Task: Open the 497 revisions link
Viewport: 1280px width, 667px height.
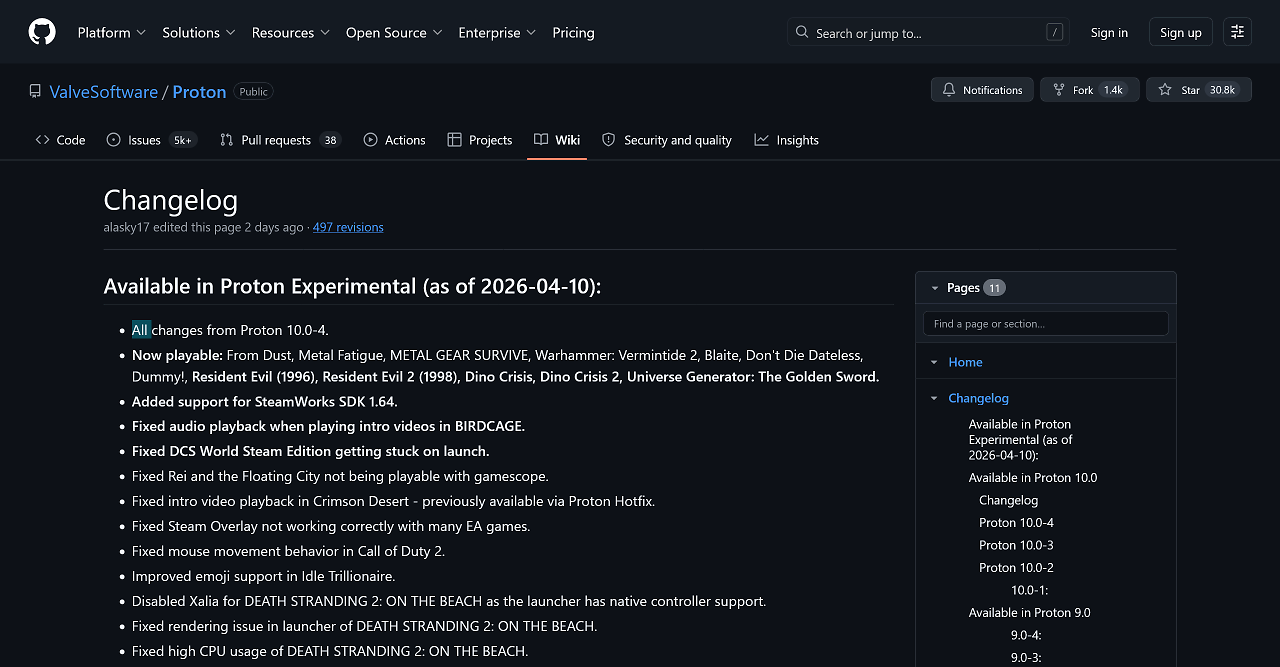Action: pos(348,227)
